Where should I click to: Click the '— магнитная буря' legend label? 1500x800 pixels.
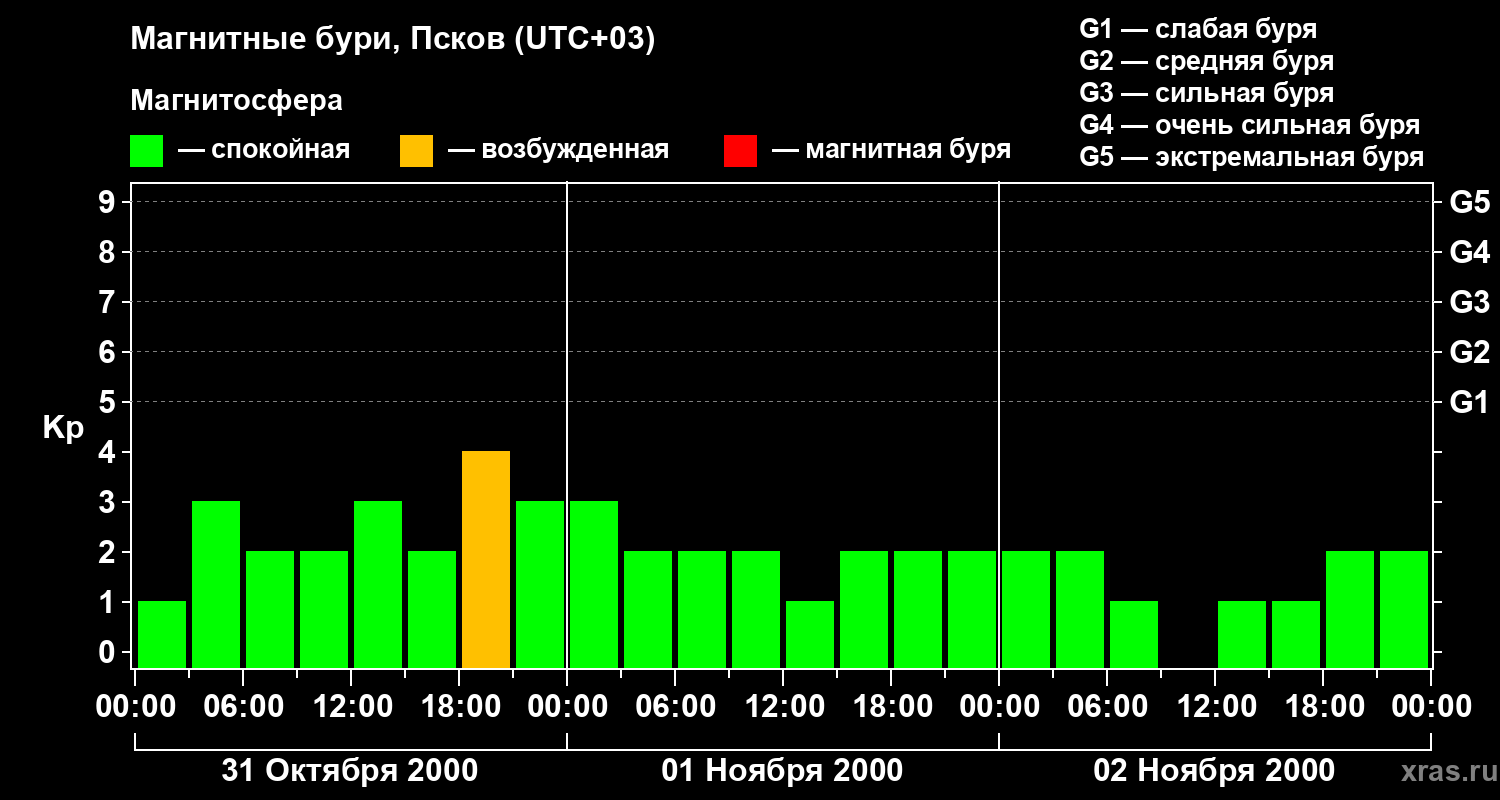point(891,151)
